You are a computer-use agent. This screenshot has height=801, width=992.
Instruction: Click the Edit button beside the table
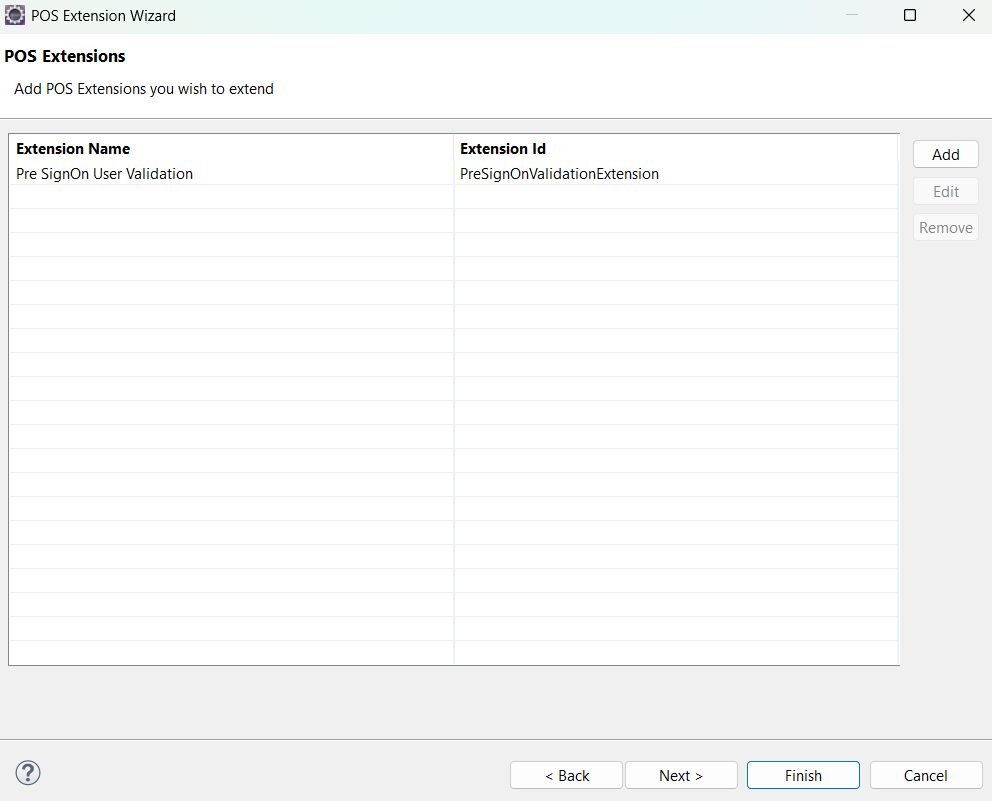[x=945, y=191]
